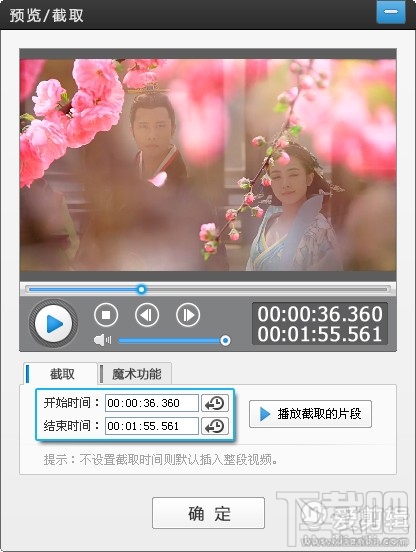Set end time to current position icon

point(215,426)
